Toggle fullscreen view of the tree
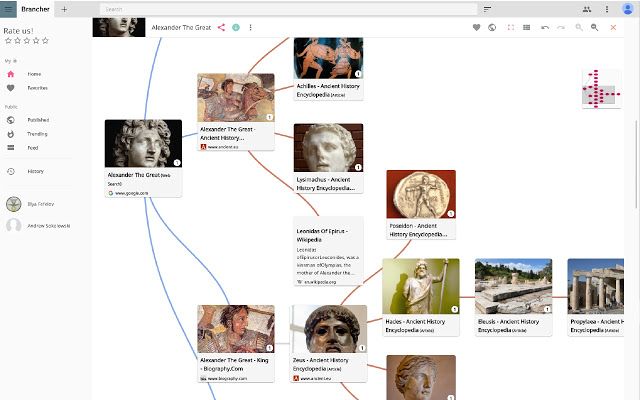This screenshot has width=640, height=400. [x=511, y=27]
